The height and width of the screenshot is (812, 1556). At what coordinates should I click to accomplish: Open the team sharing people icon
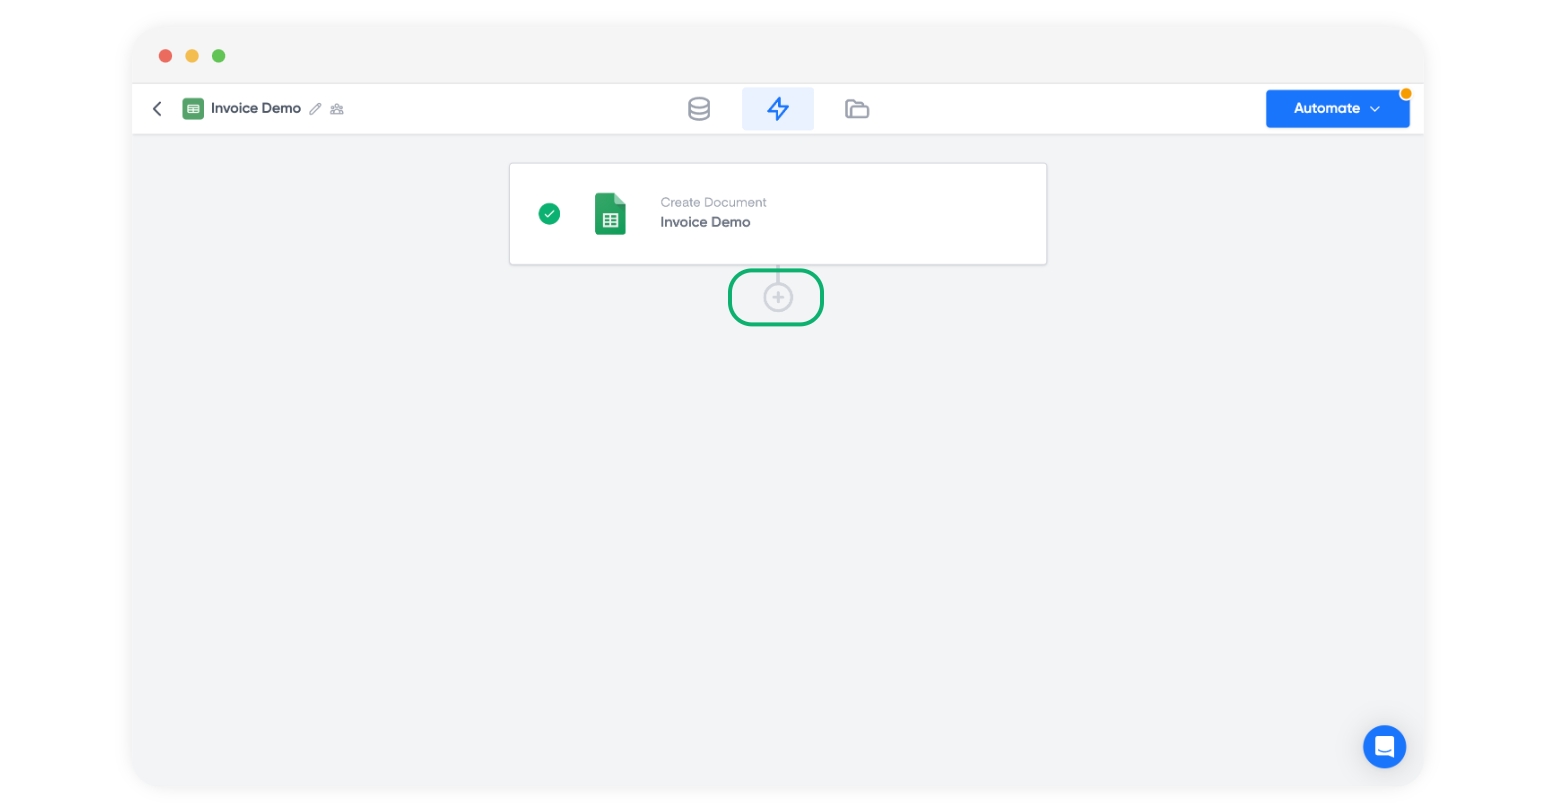coord(337,109)
